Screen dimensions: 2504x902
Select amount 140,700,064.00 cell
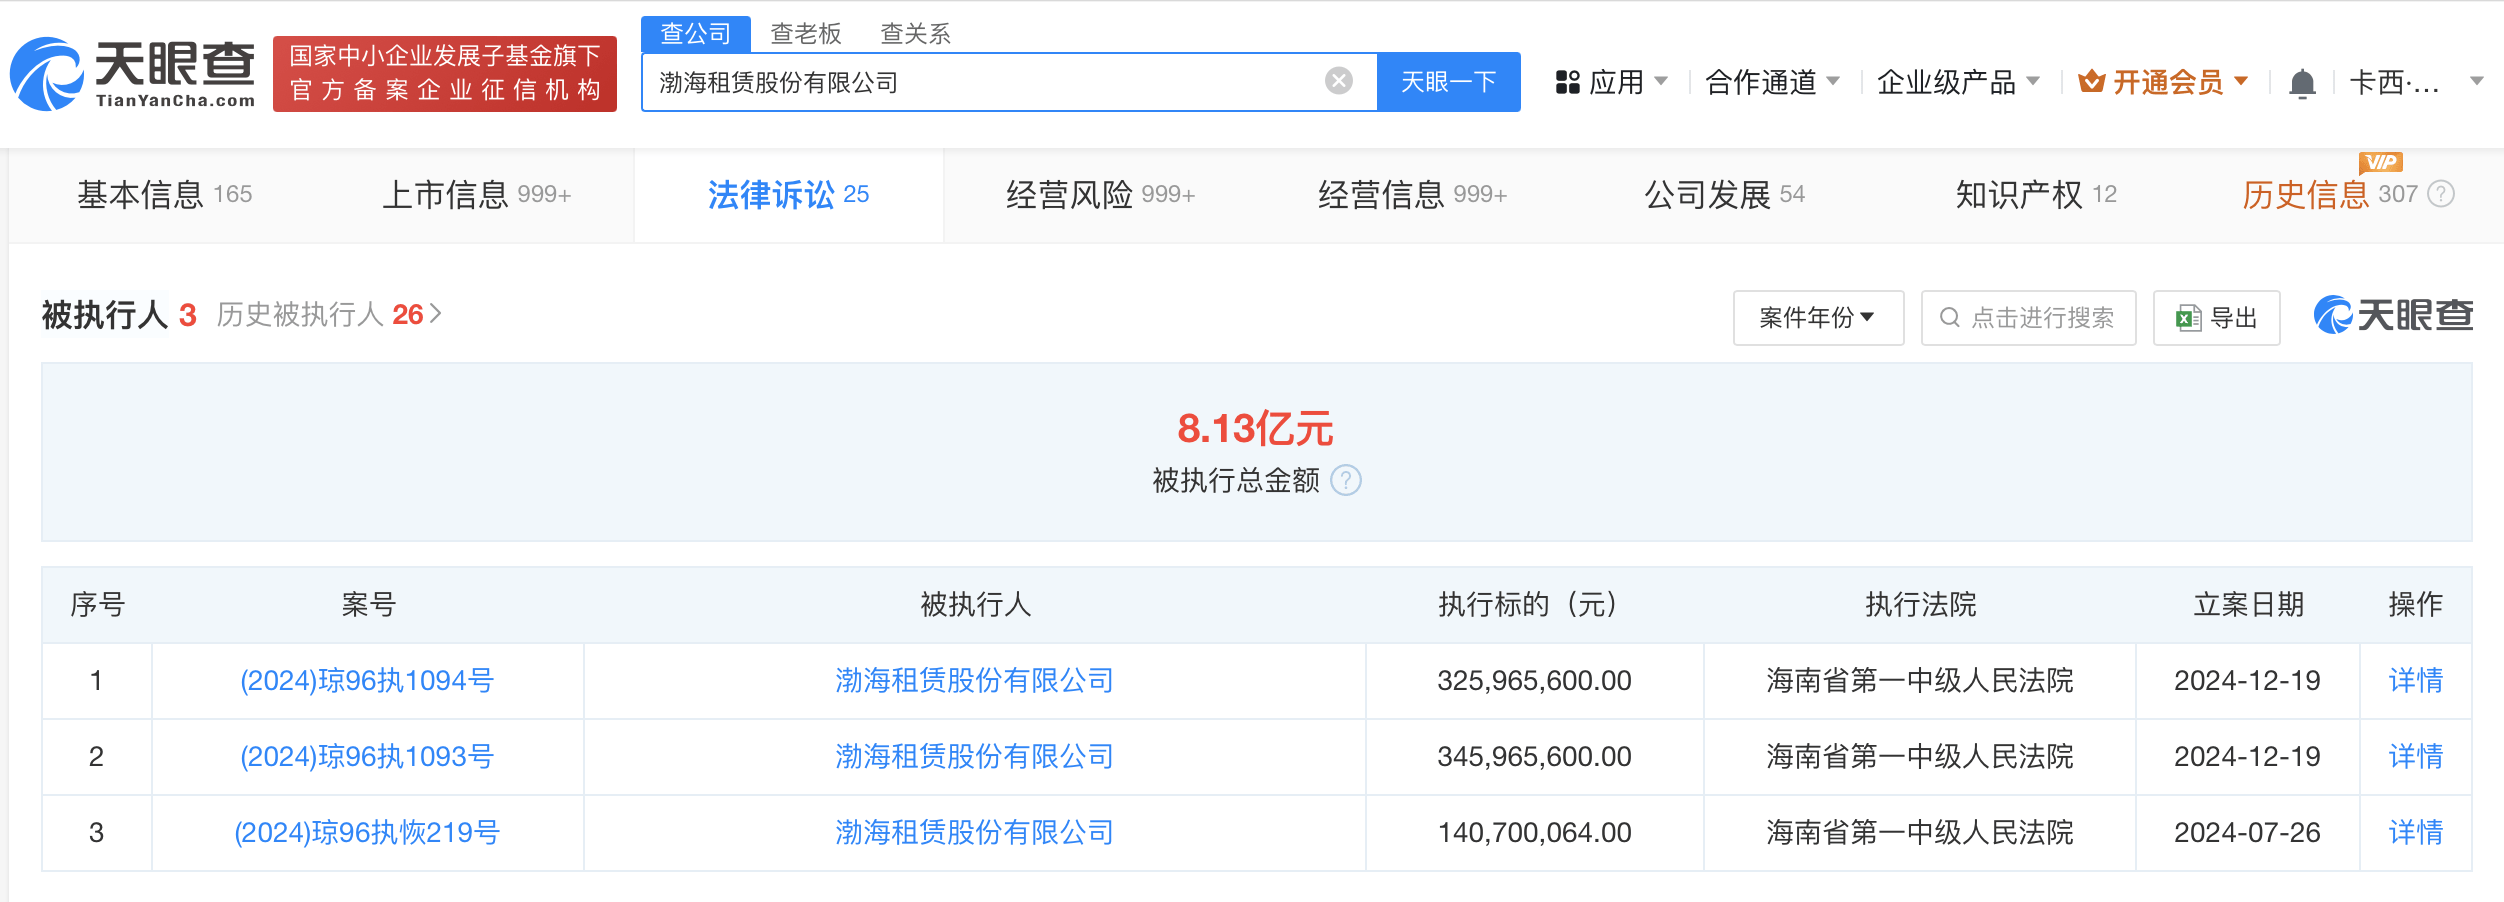tap(1534, 833)
